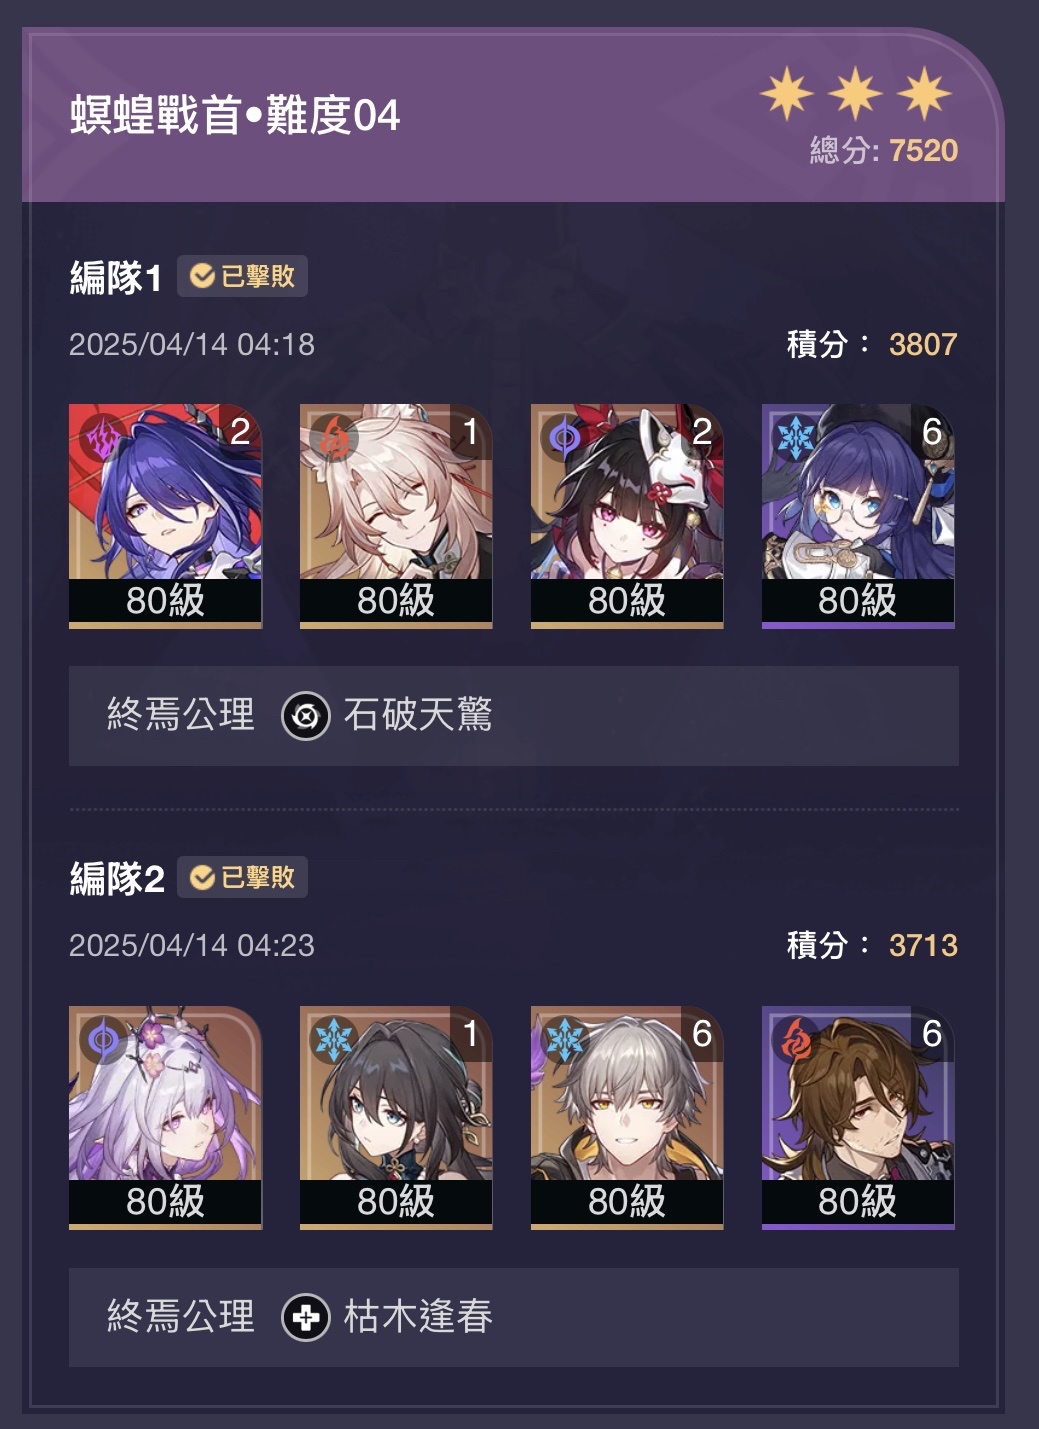This screenshot has width=1039, height=1429.
Task: Click the 編隊2 已擊敗 defeated badge
Action: pyautogui.click(x=242, y=877)
